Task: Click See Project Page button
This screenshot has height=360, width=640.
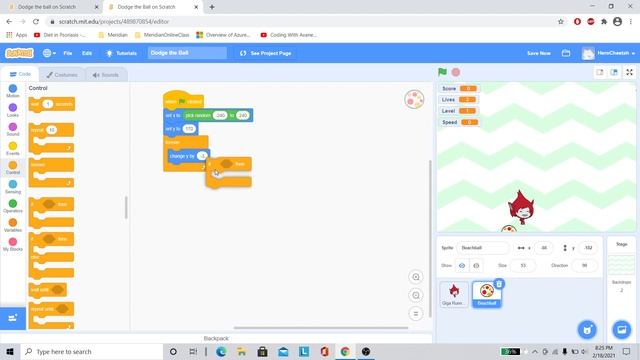Action: pyautogui.click(x=266, y=53)
